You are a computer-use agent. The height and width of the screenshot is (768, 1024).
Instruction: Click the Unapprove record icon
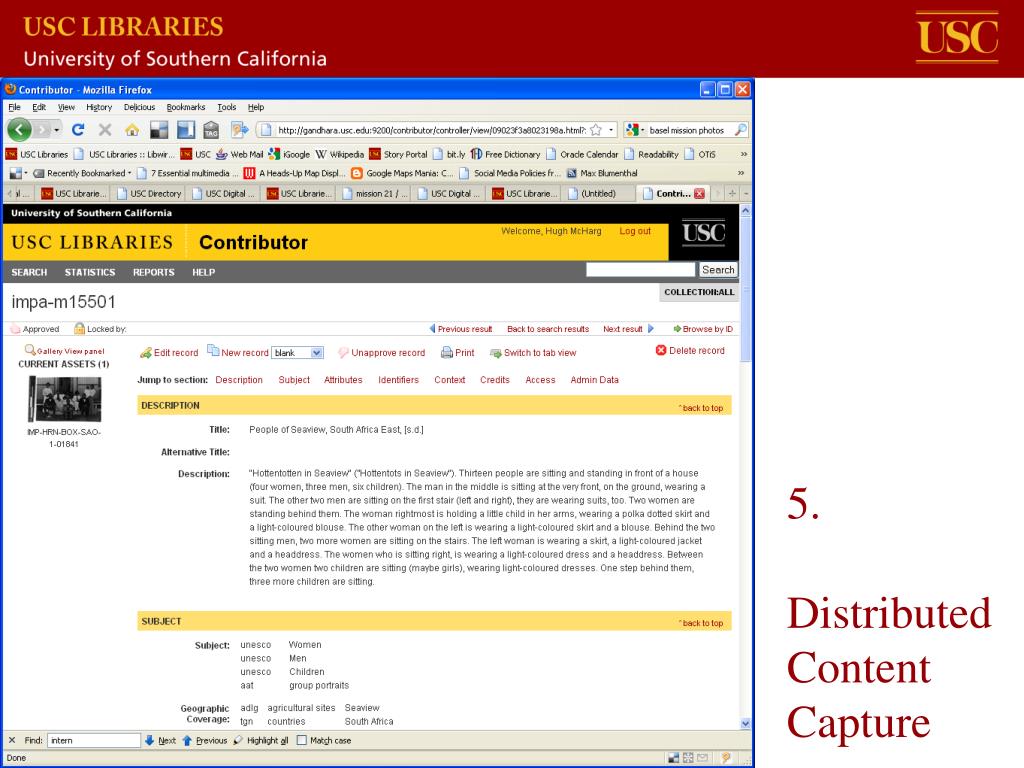coord(343,353)
